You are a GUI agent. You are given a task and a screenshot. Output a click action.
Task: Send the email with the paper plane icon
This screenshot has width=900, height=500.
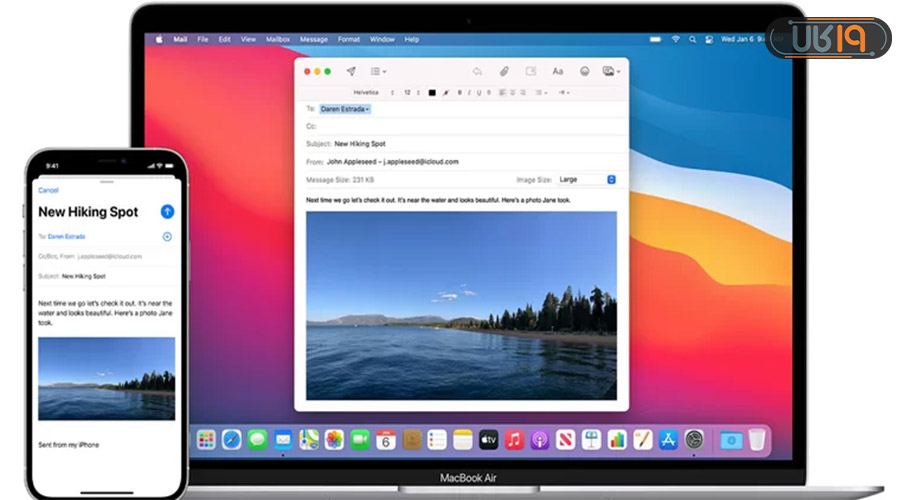click(x=351, y=72)
